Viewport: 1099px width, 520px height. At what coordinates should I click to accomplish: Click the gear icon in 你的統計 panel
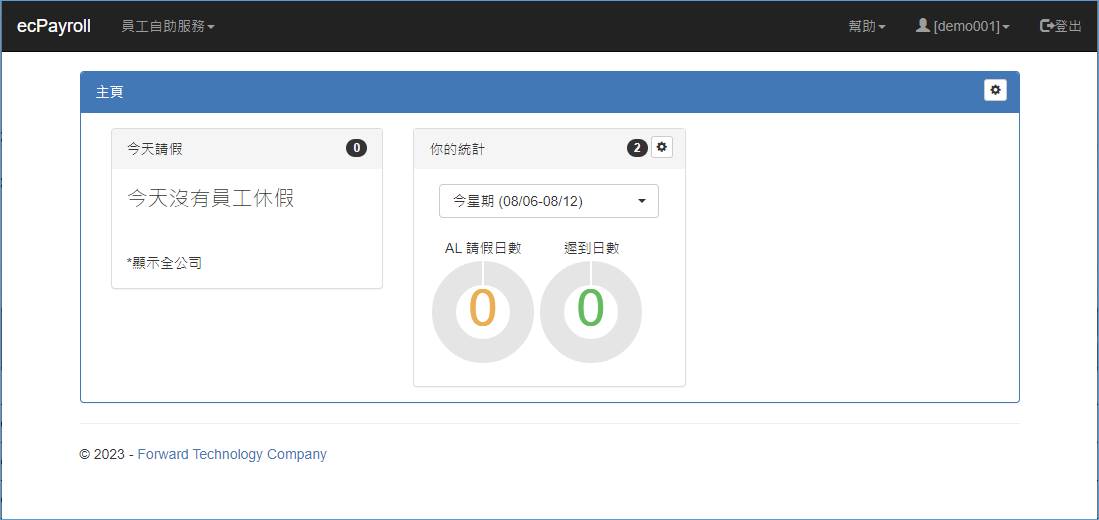(662, 148)
